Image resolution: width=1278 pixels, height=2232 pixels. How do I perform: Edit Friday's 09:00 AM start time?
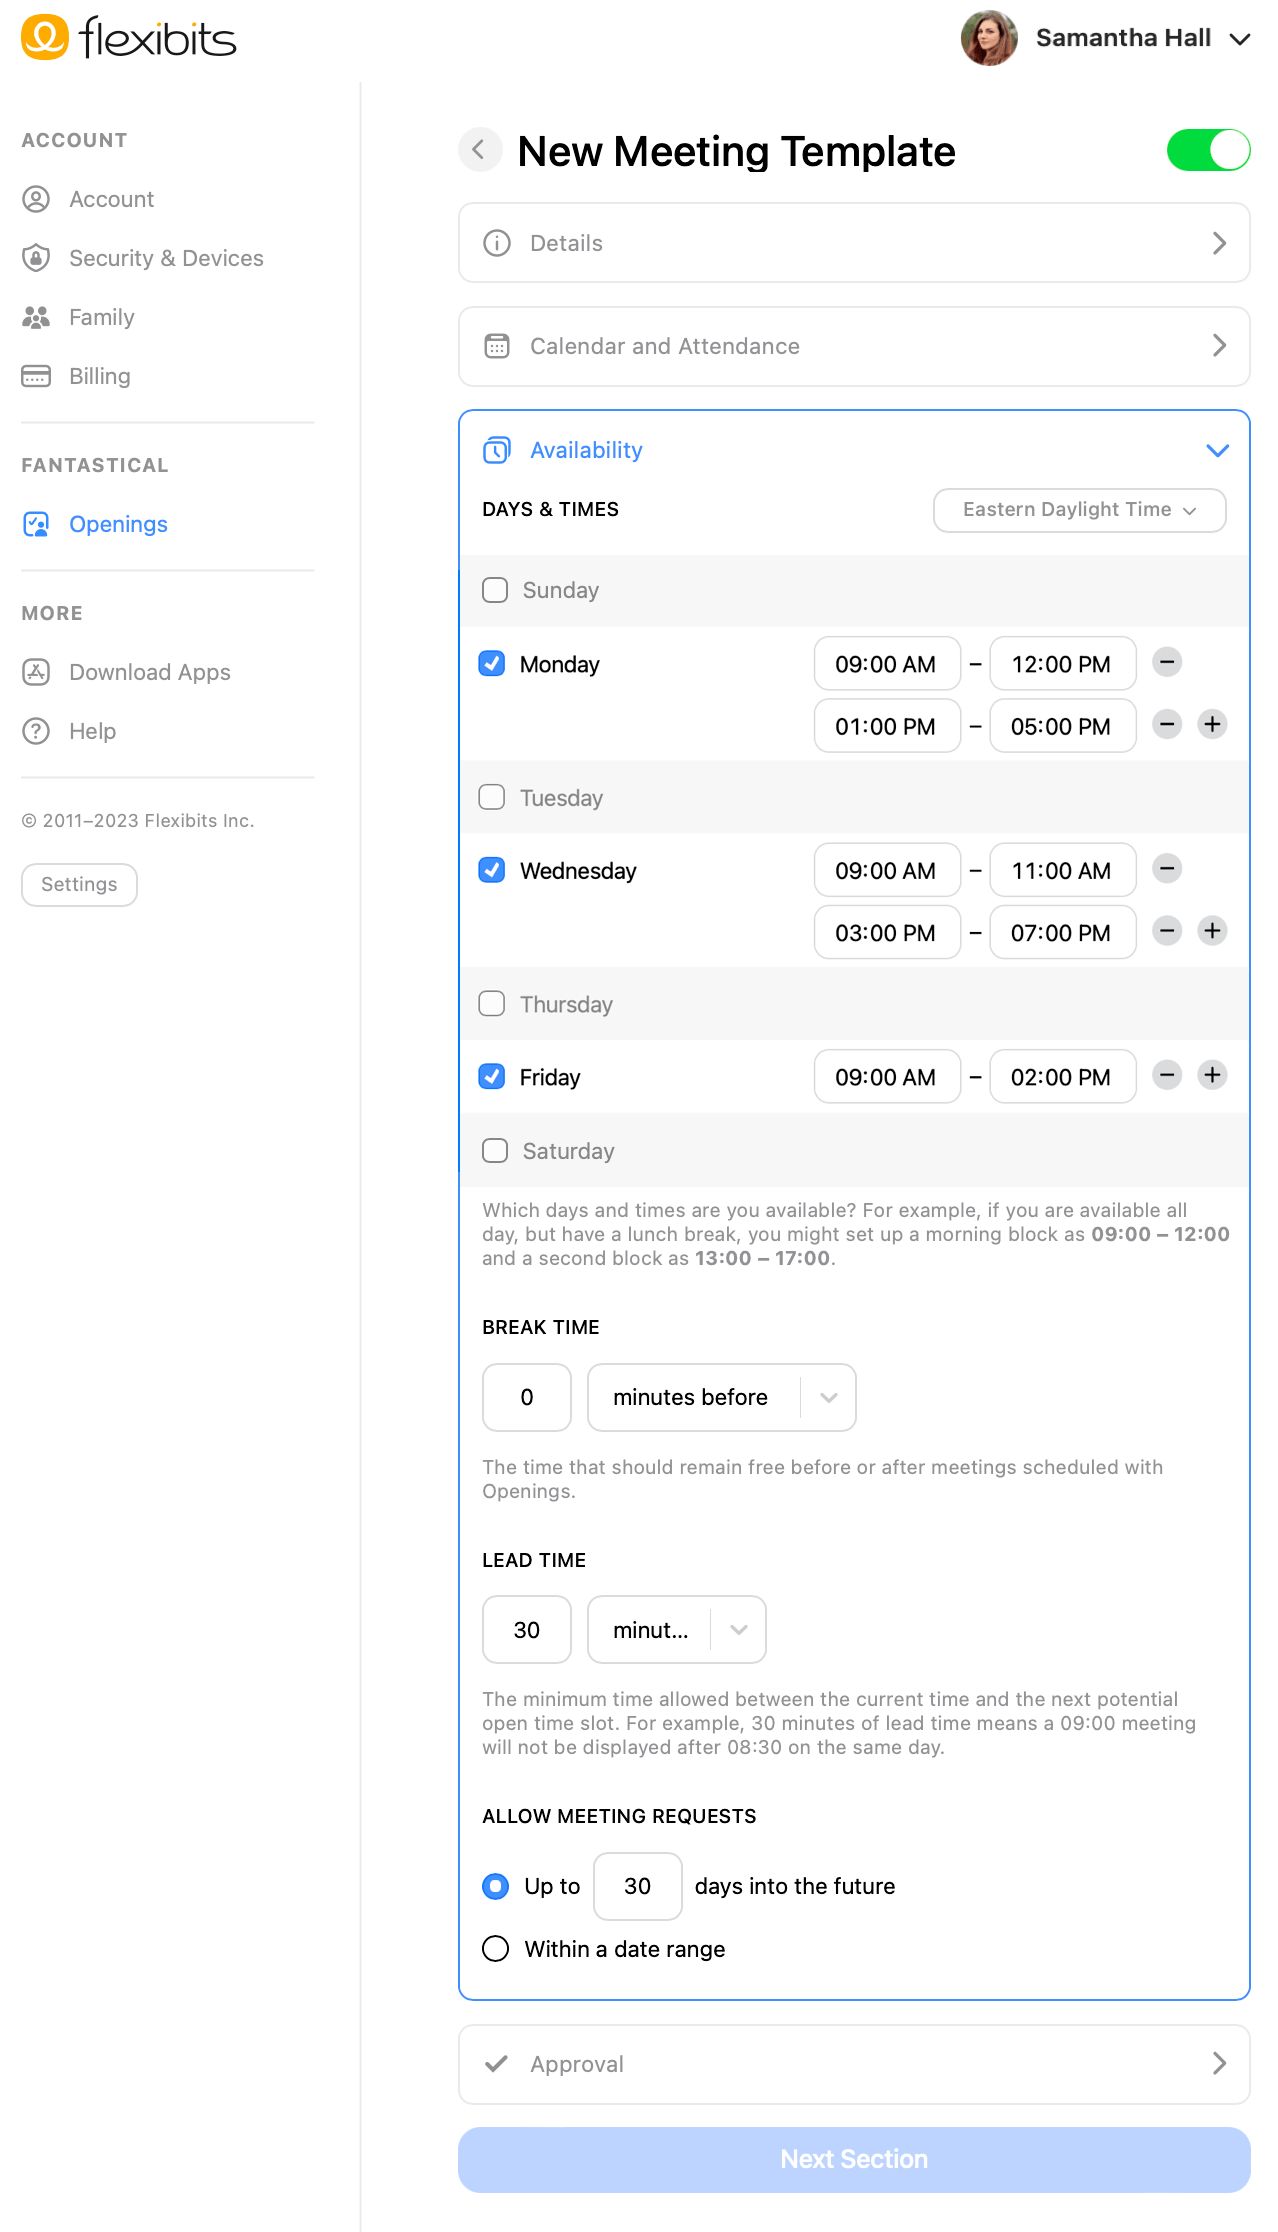(x=887, y=1076)
